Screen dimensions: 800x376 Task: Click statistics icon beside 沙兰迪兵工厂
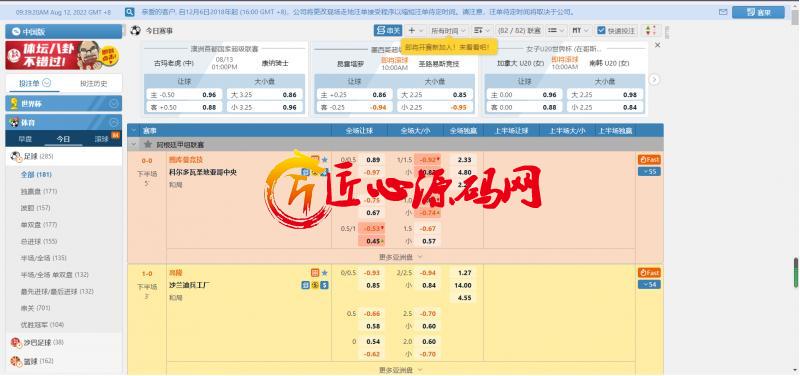(x=305, y=285)
